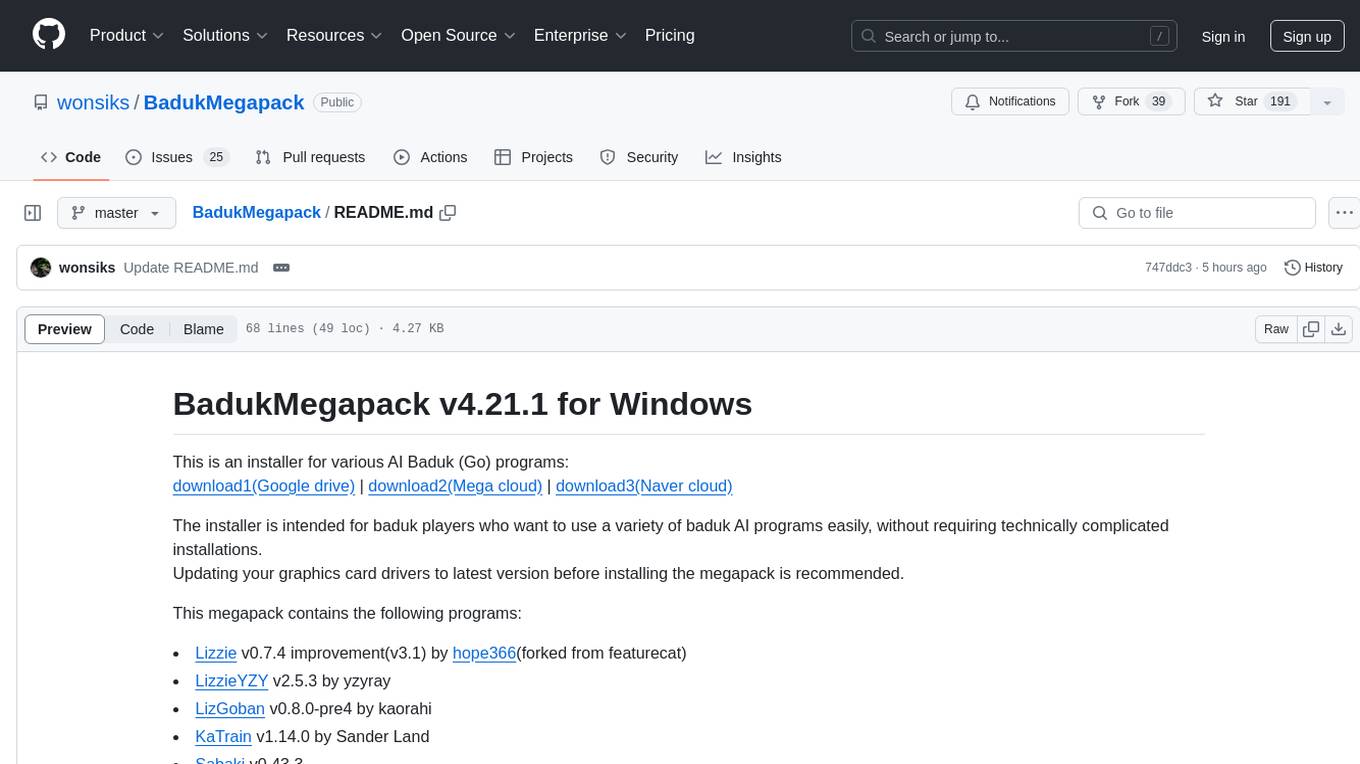Viewport: 1360px width, 764px height.
Task: Star the repository
Action: [1252, 102]
